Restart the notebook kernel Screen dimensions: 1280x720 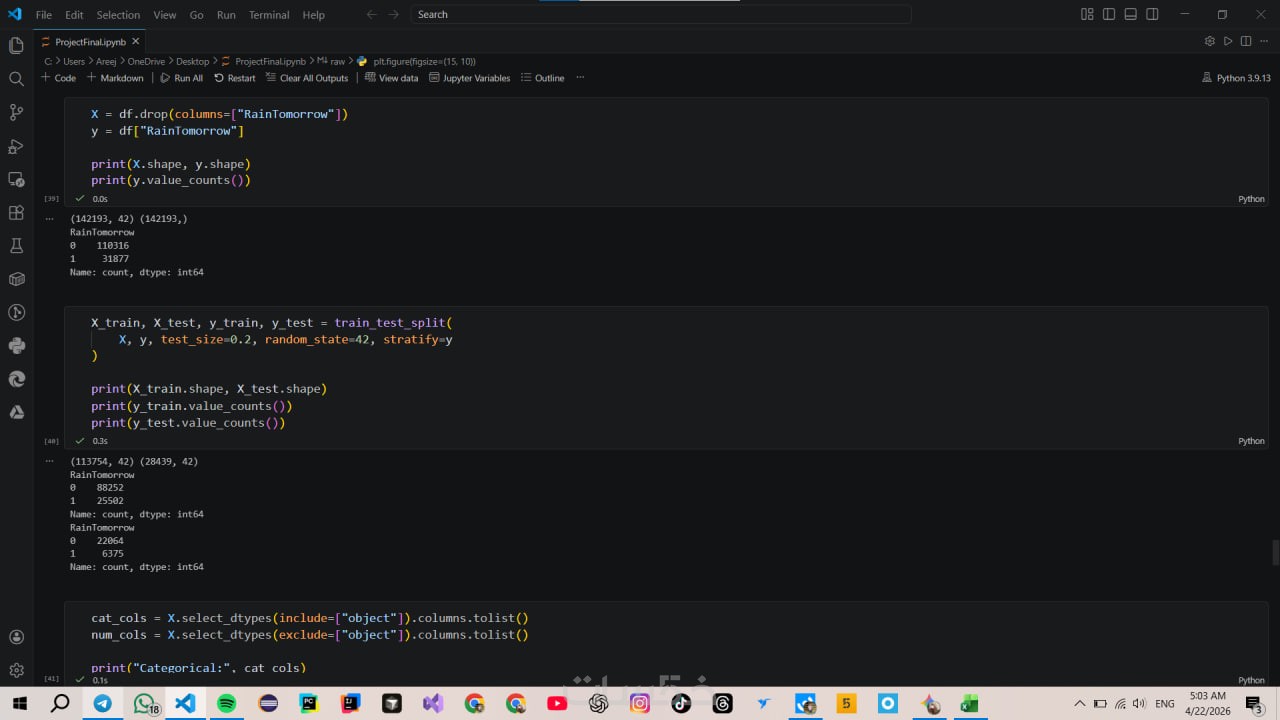coord(234,78)
